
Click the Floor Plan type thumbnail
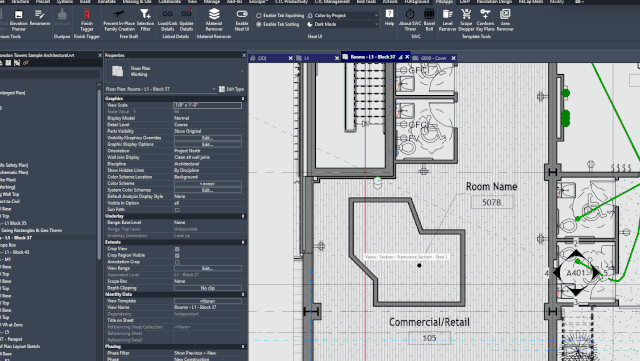[118, 71]
